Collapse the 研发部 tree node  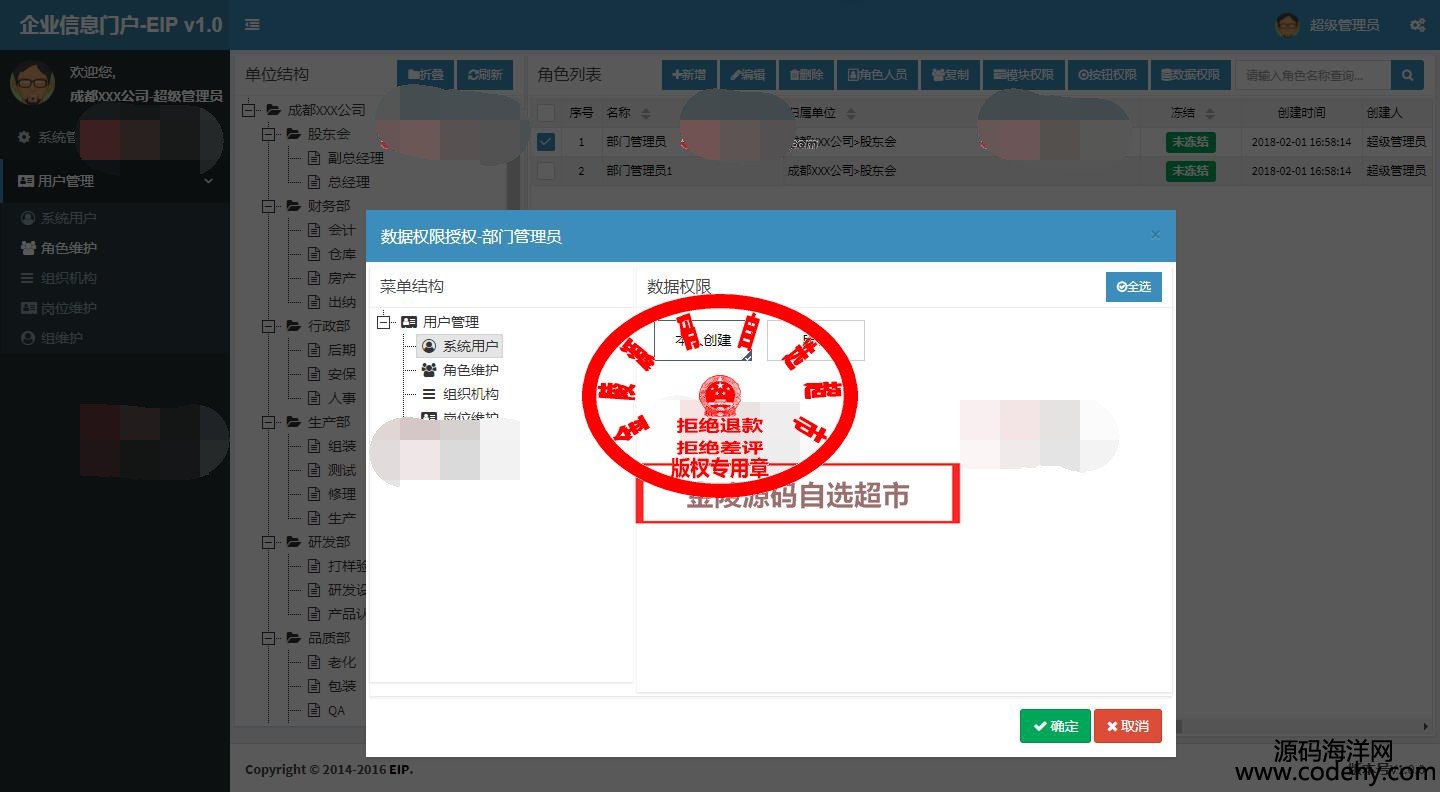click(268, 542)
